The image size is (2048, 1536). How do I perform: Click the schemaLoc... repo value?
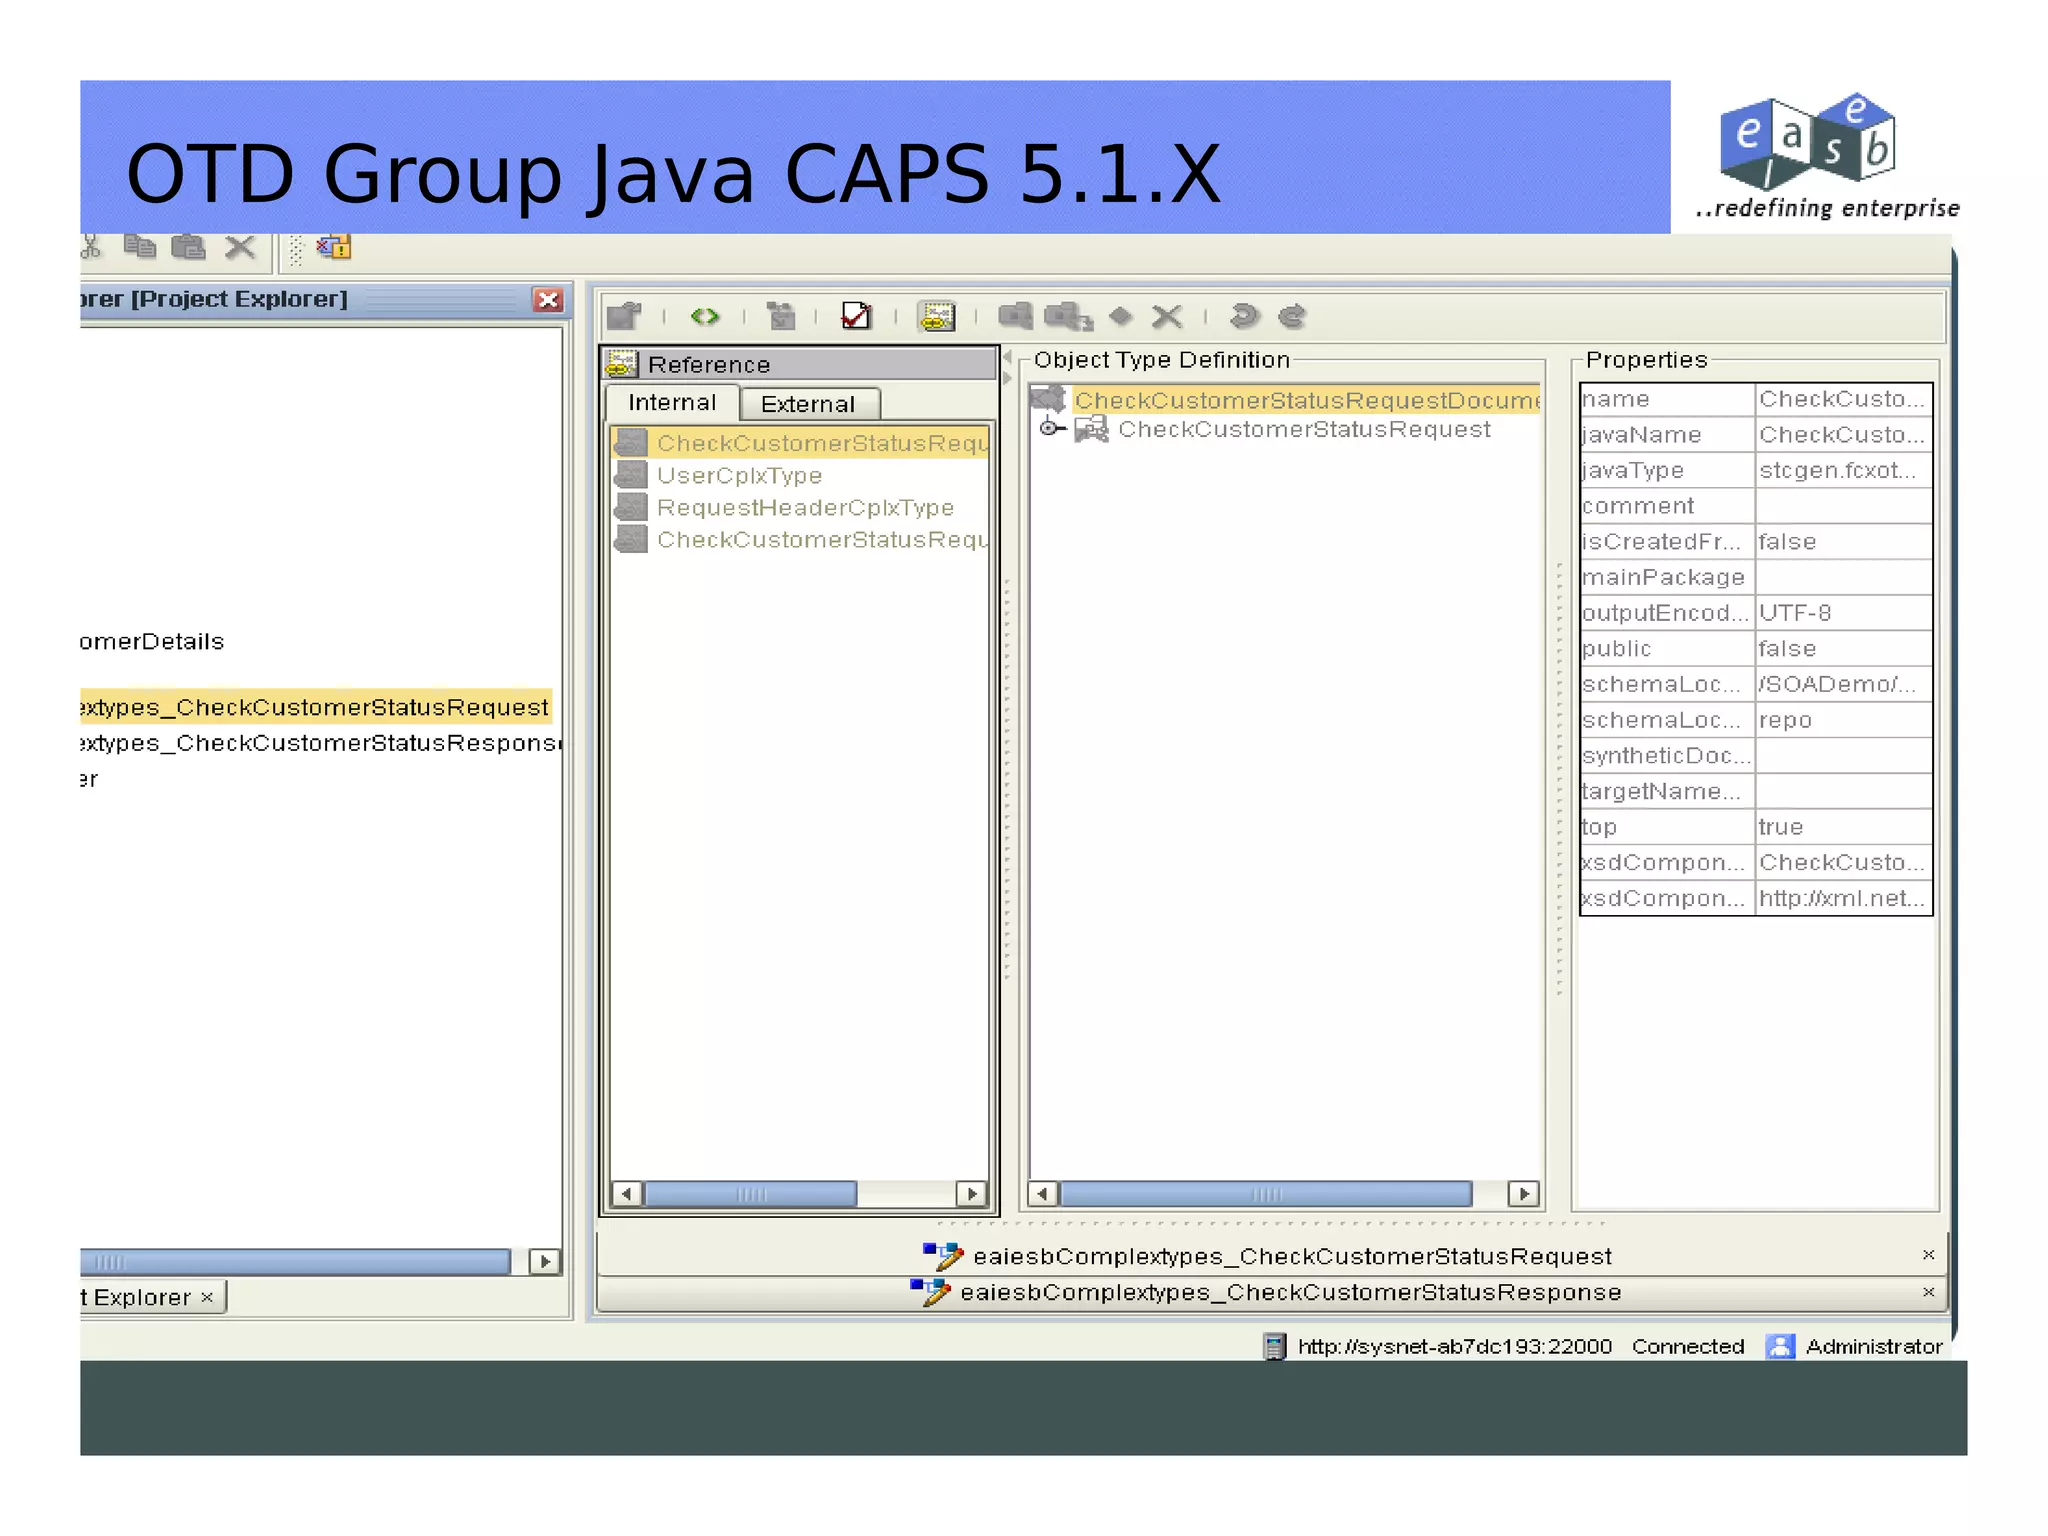click(1843, 720)
